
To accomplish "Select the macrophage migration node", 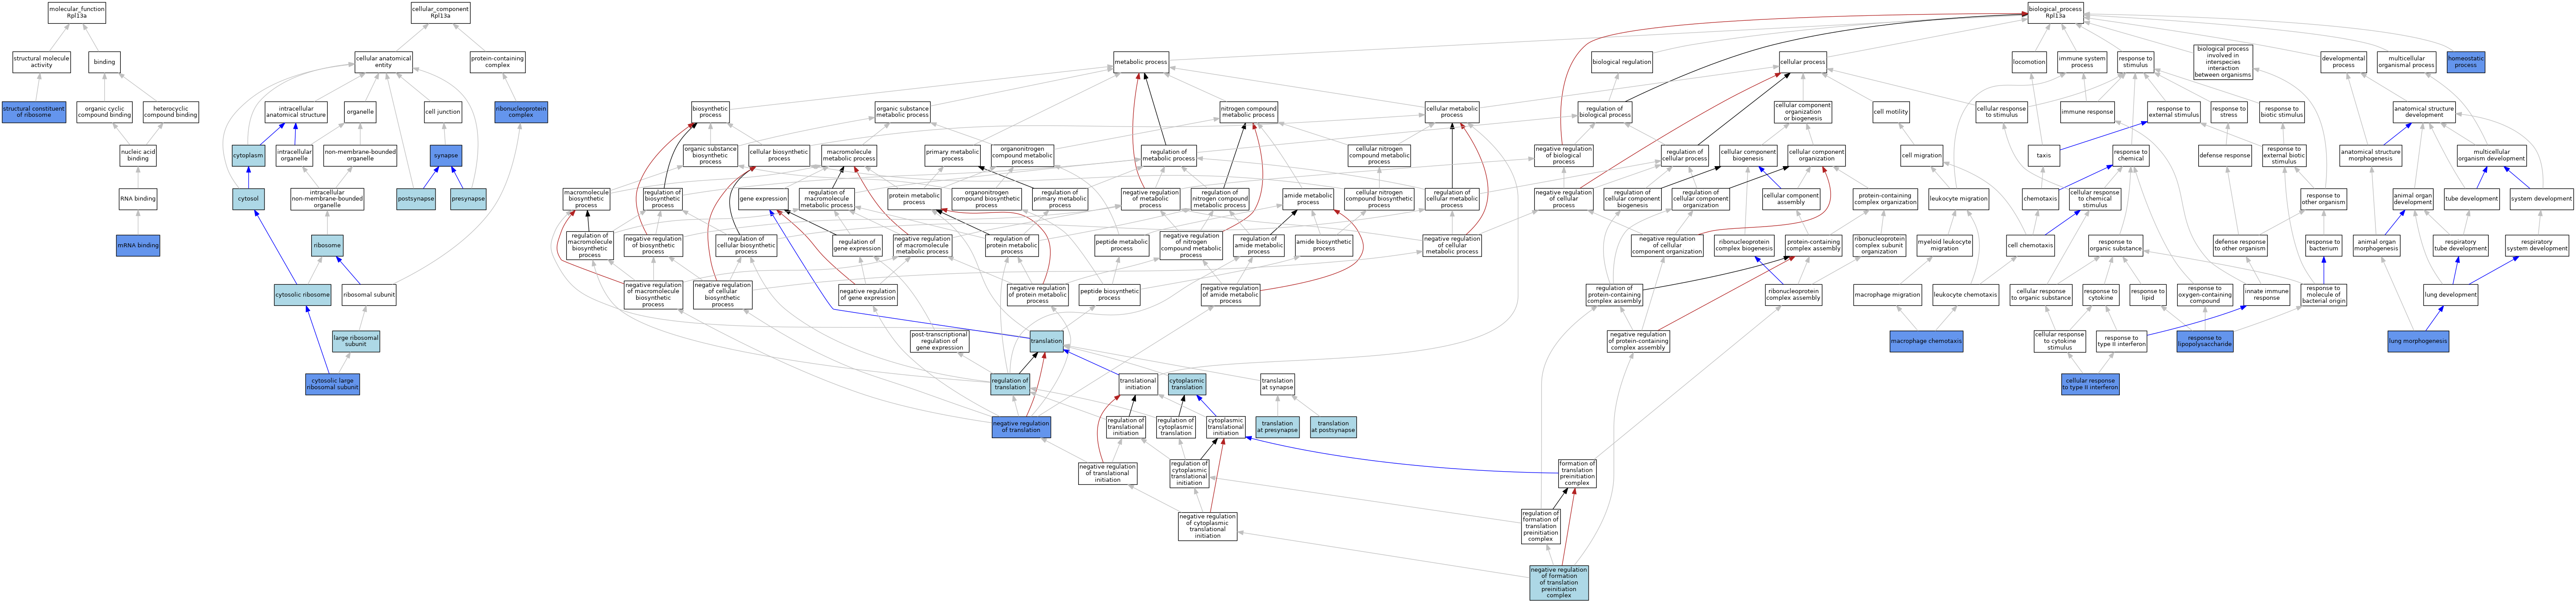I will (x=1887, y=295).
